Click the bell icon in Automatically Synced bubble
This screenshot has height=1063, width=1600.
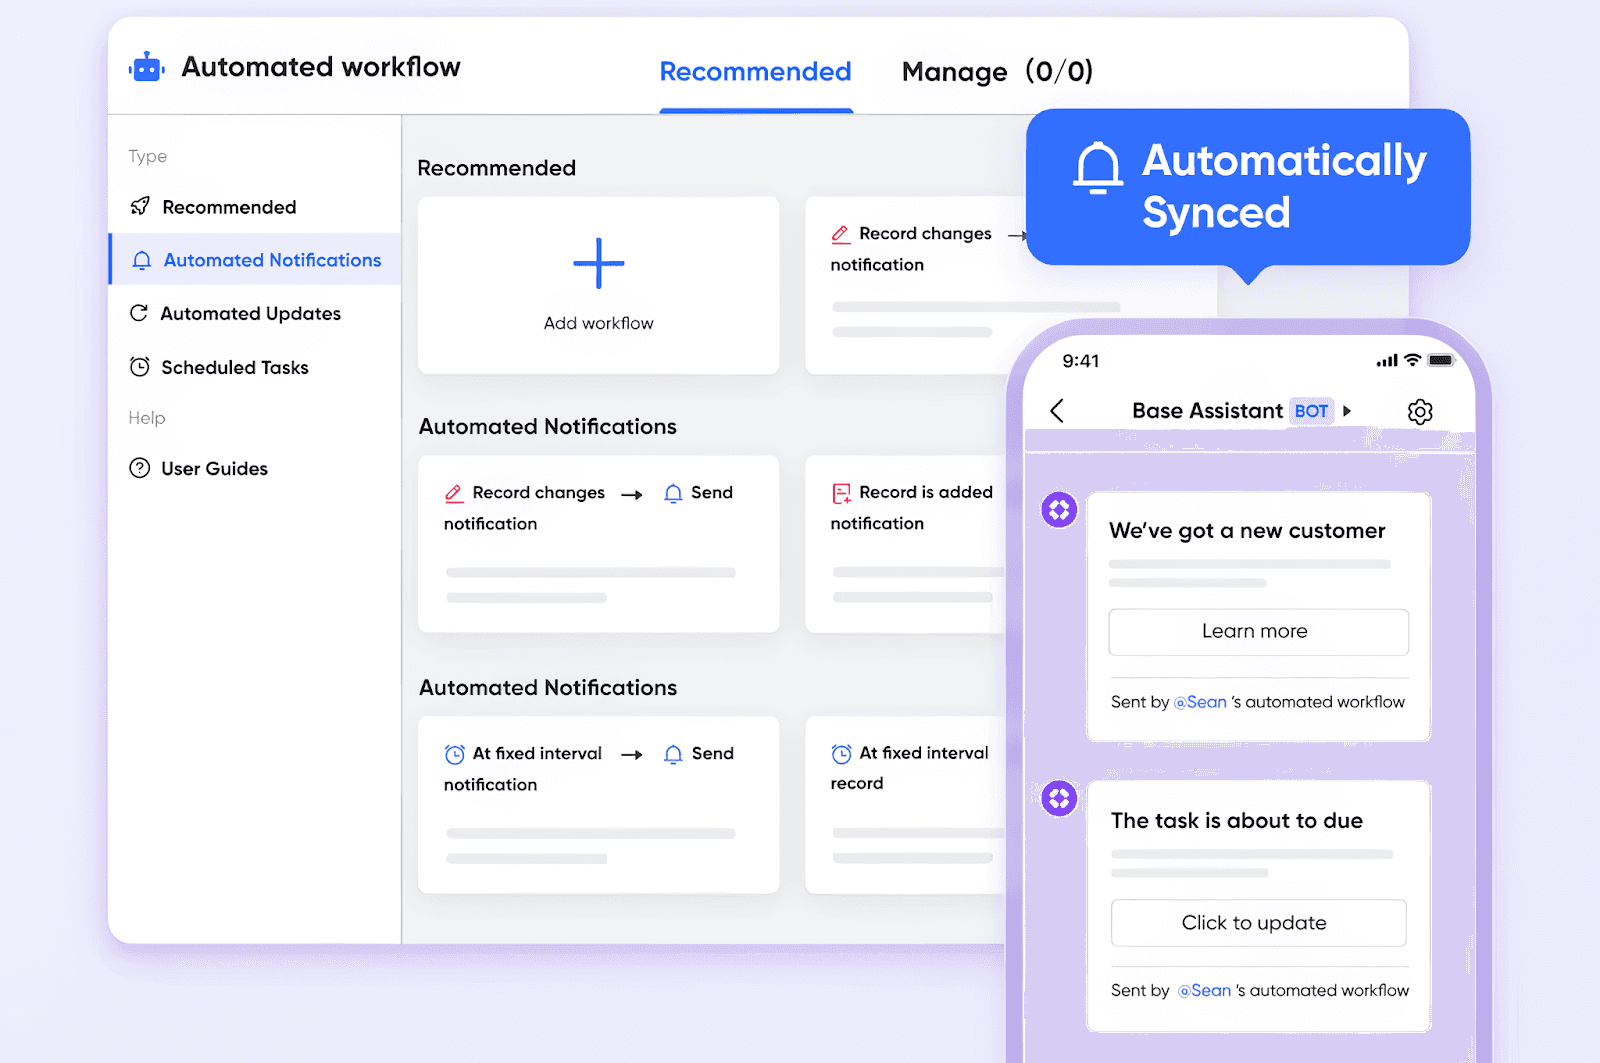click(x=1098, y=168)
